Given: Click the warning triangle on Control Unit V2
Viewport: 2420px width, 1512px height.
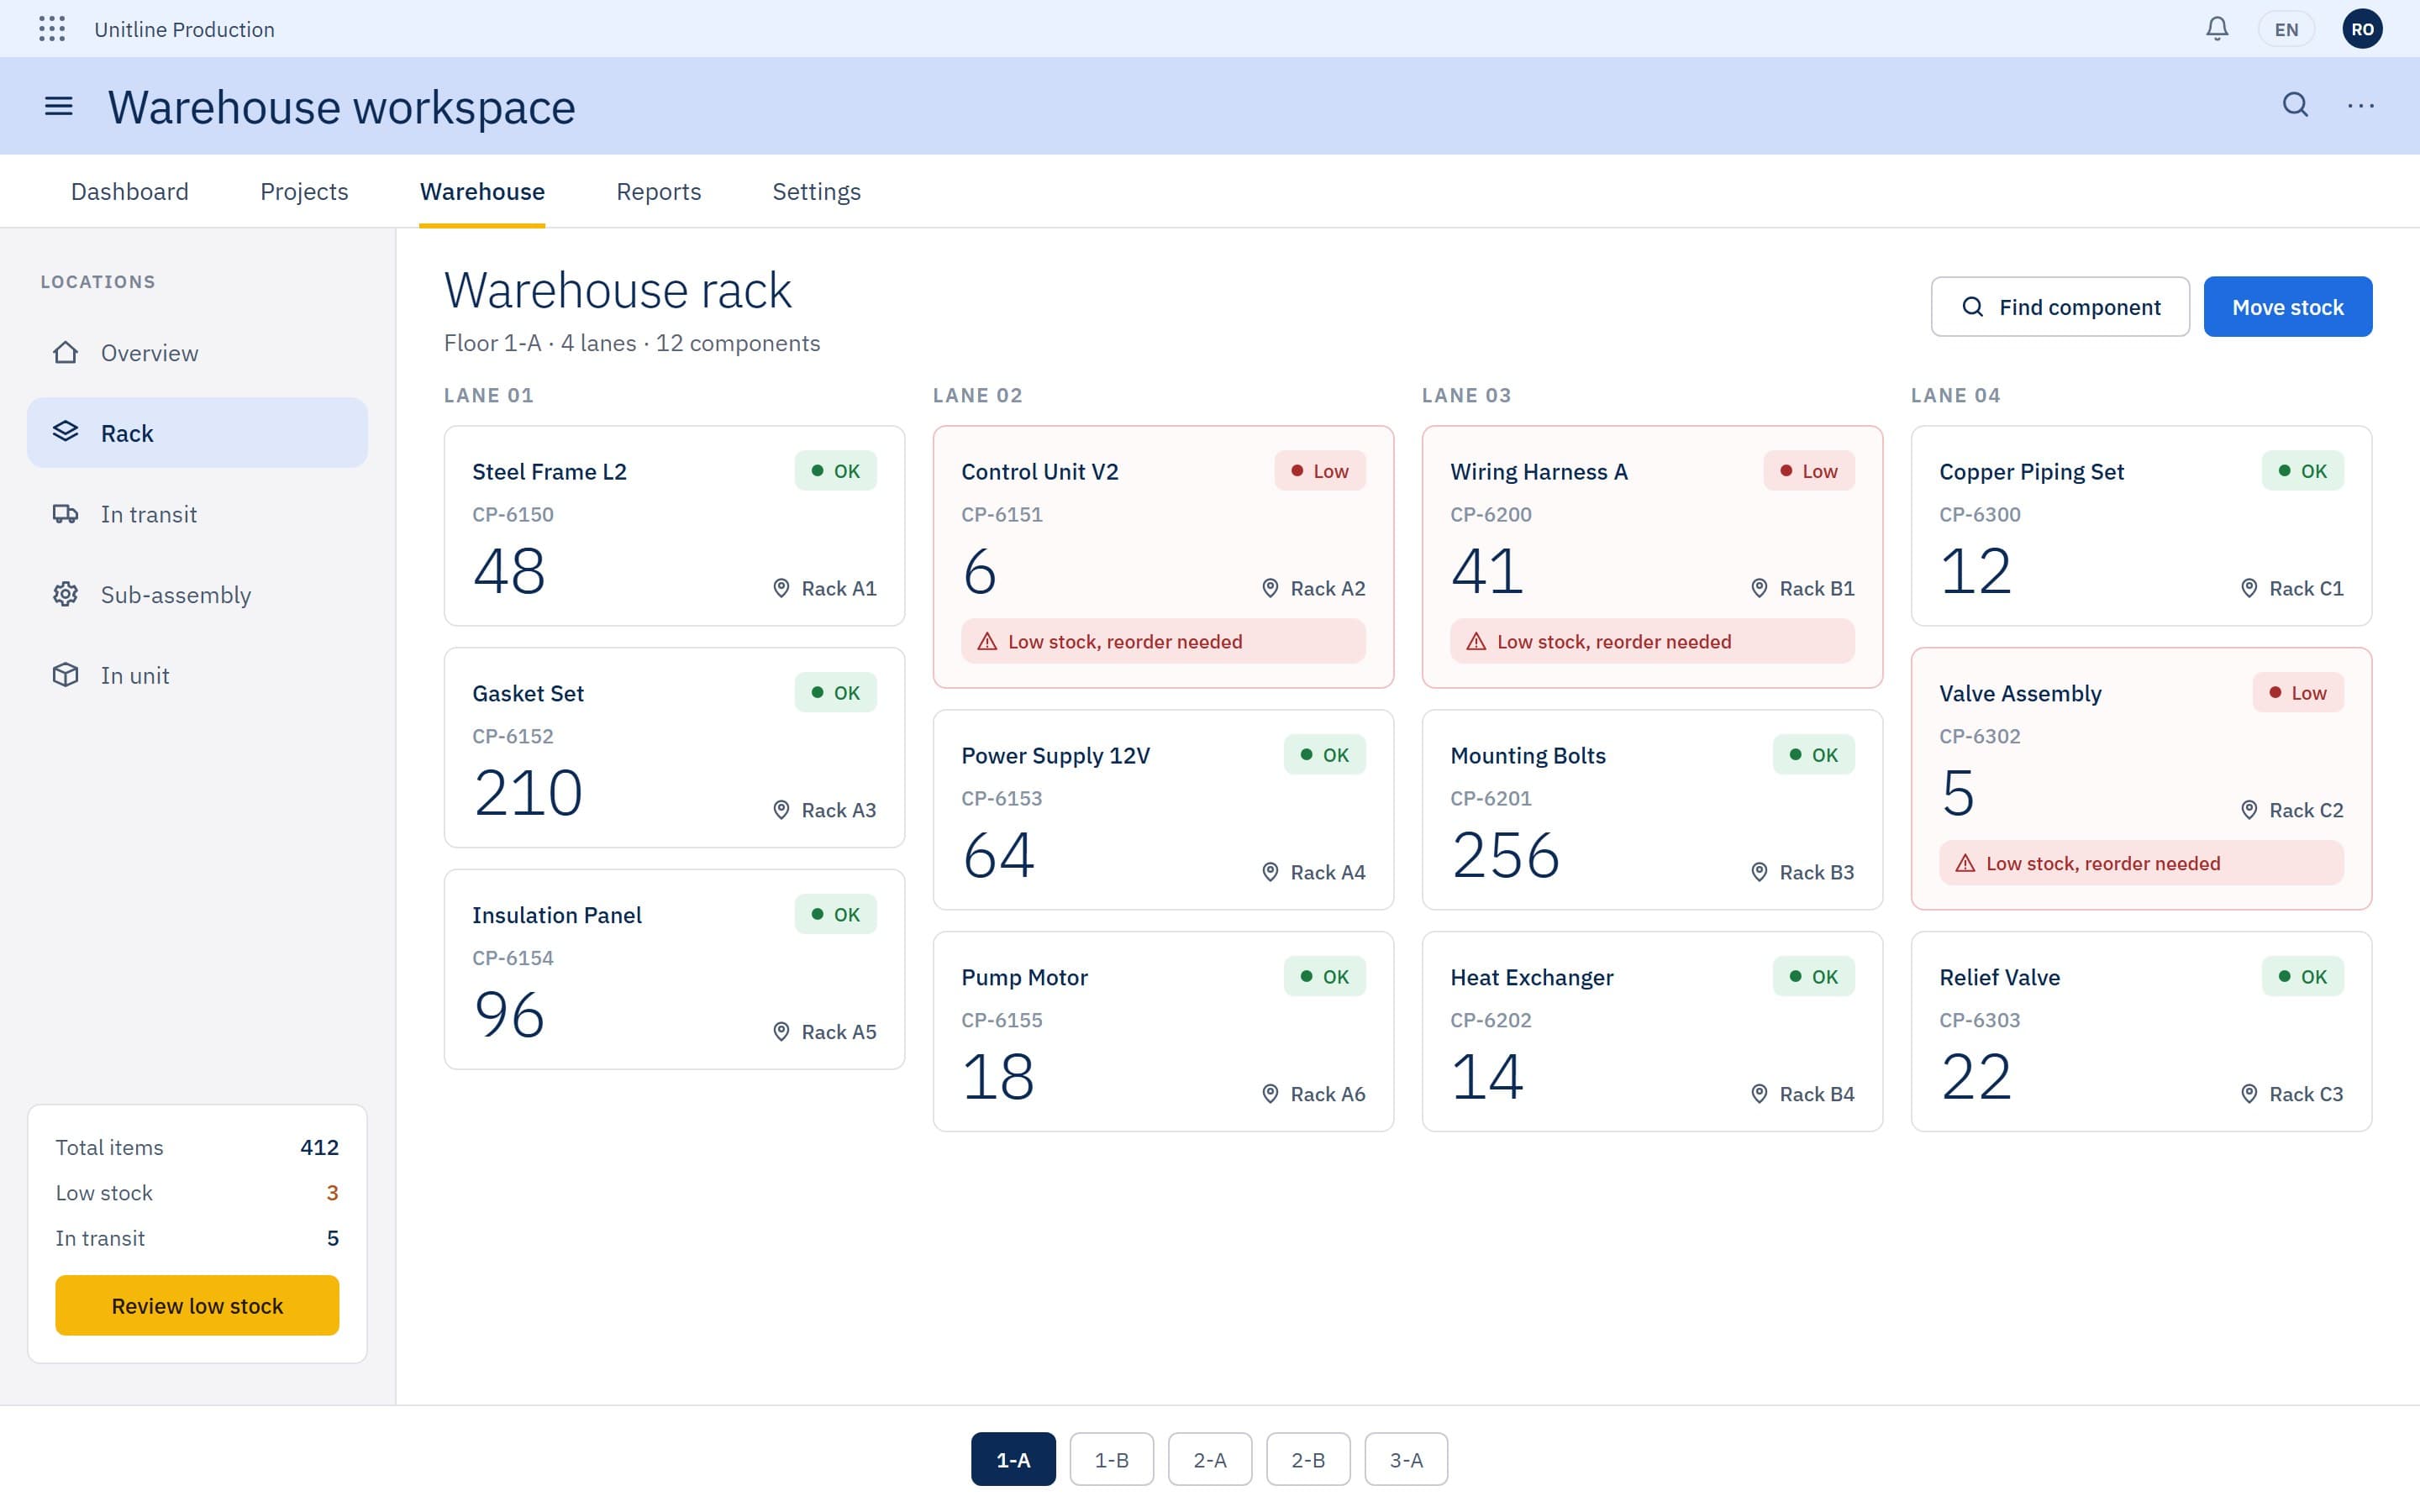Looking at the screenshot, I should point(987,642).
